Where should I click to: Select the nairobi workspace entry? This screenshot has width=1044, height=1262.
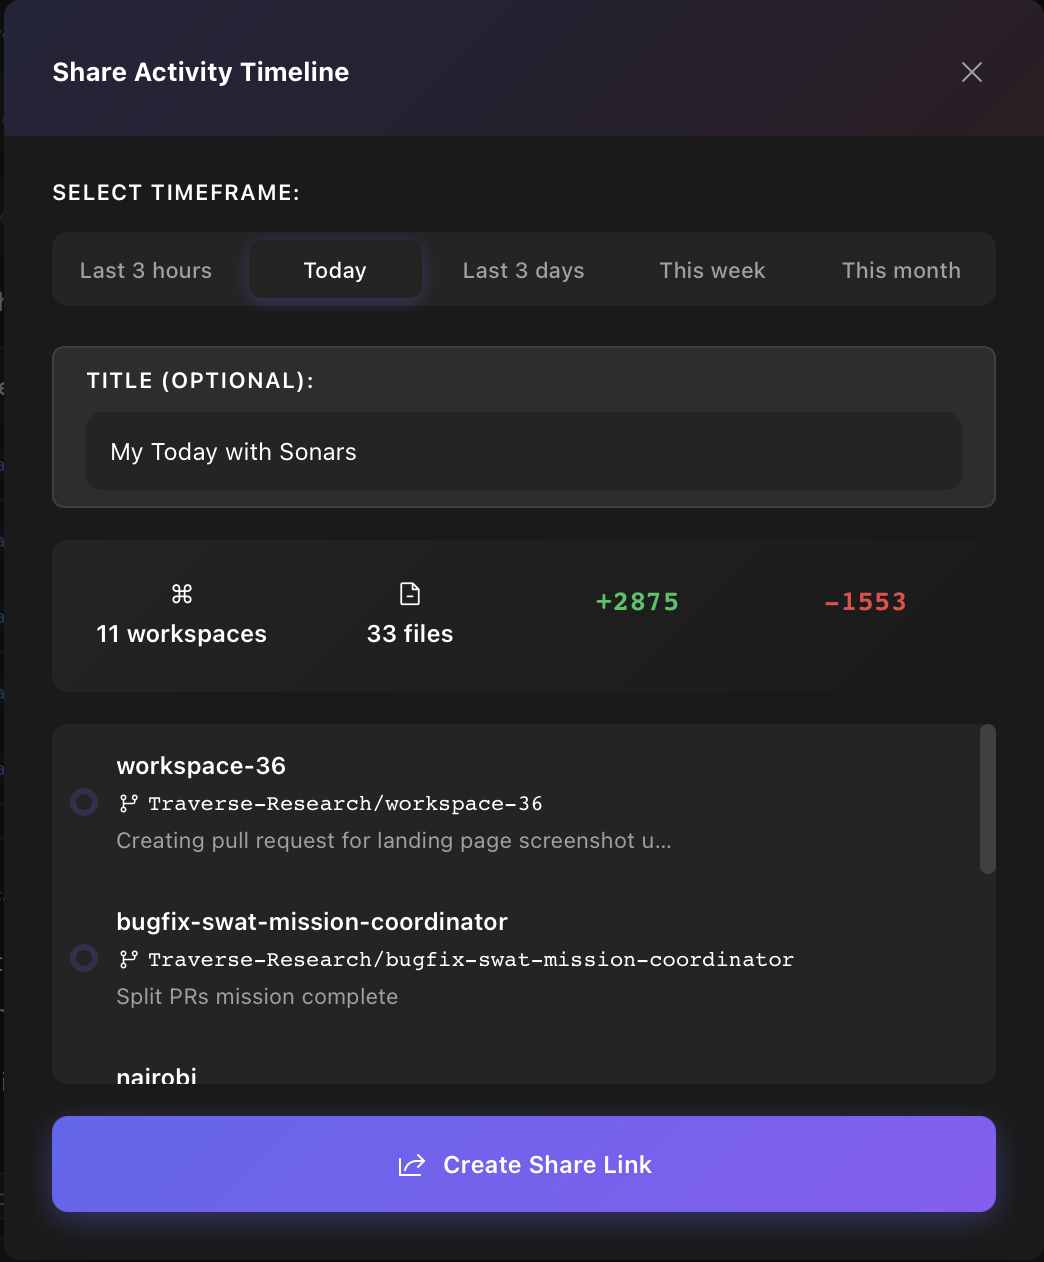[157, 1073]
